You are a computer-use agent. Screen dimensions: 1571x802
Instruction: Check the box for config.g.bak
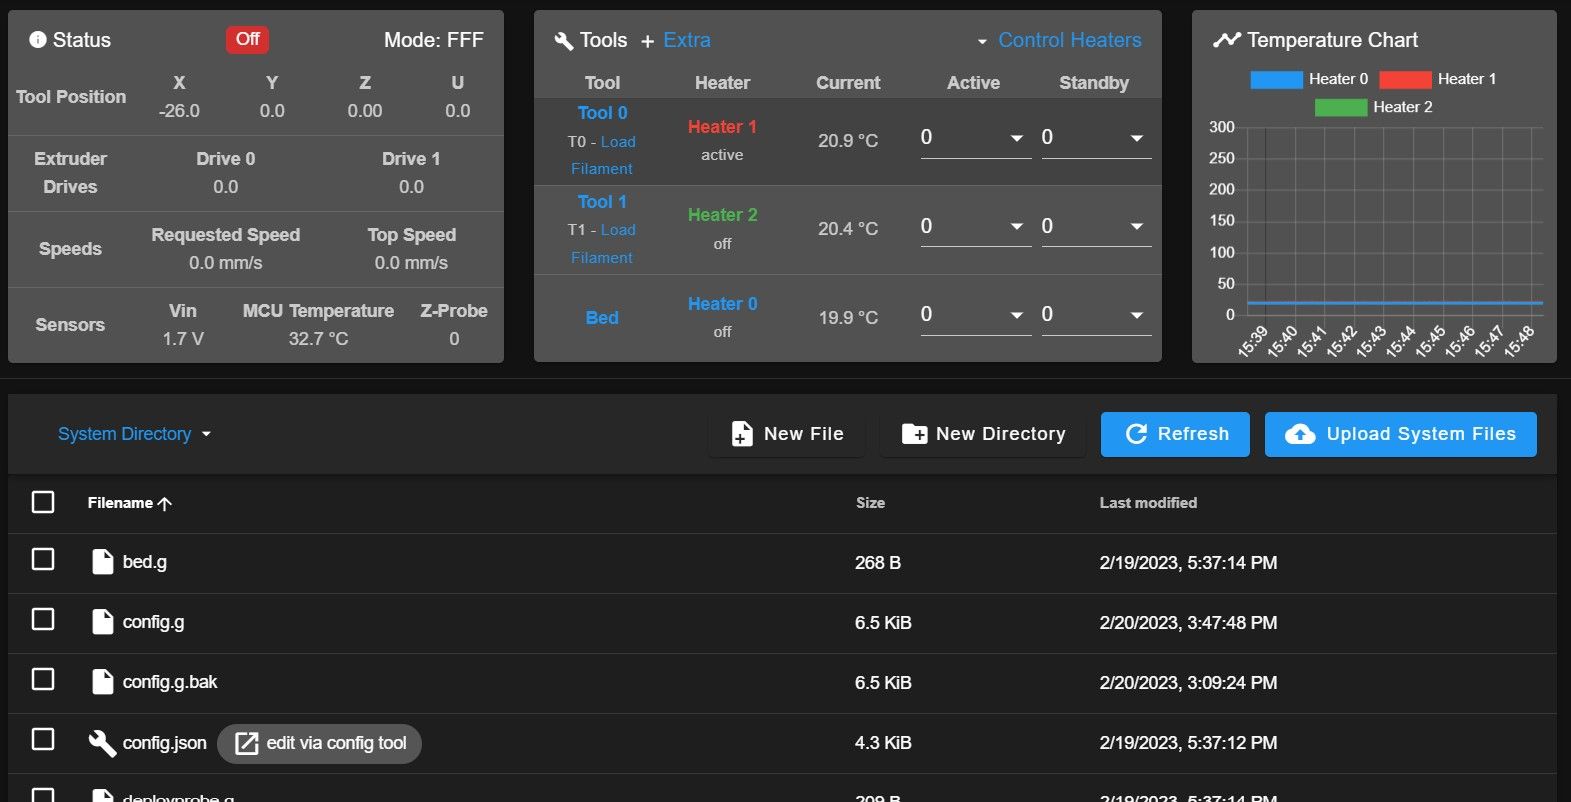tap(43, 679)
